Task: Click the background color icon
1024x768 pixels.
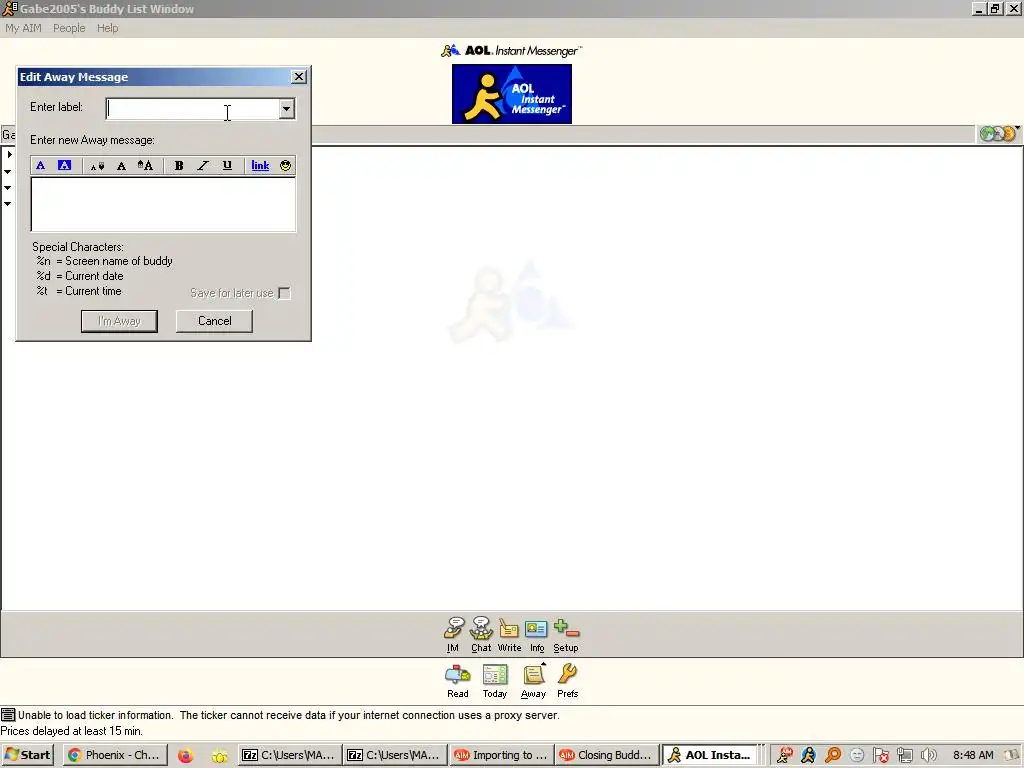Action: click(x=64, y=165)
